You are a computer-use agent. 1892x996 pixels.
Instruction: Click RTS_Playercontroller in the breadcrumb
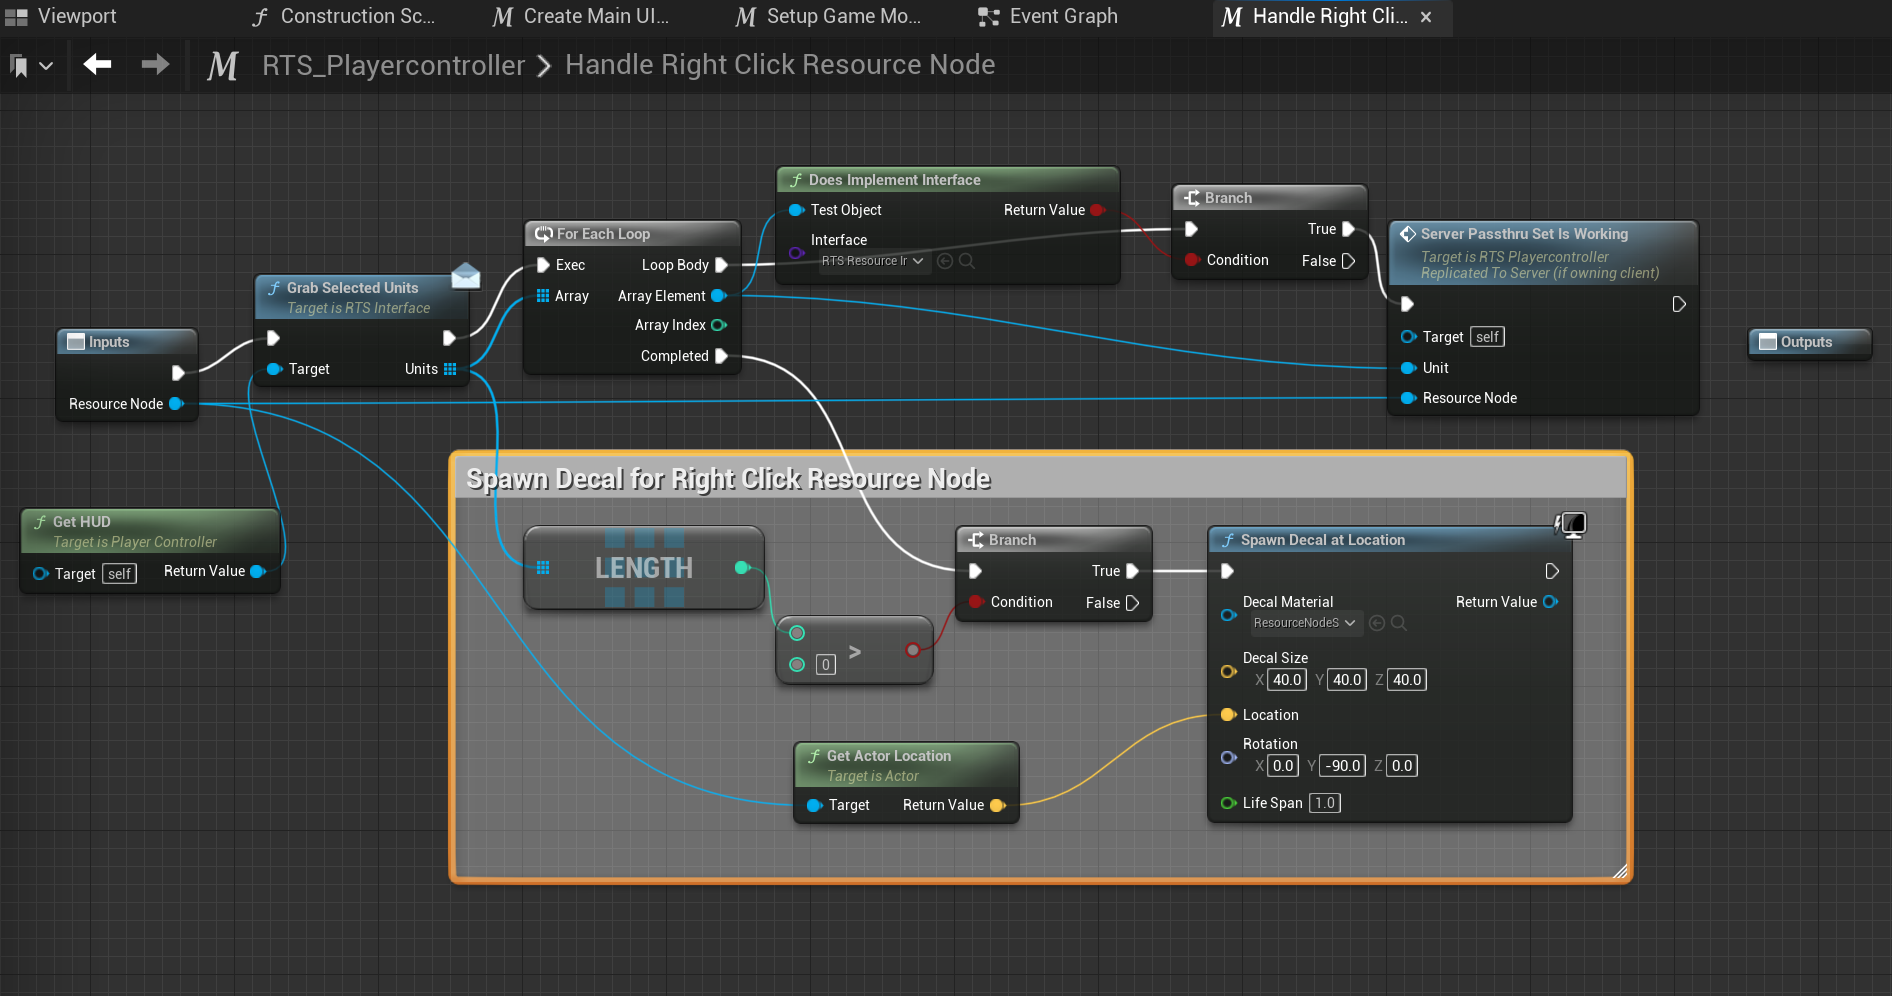click(x=393, y=65)
